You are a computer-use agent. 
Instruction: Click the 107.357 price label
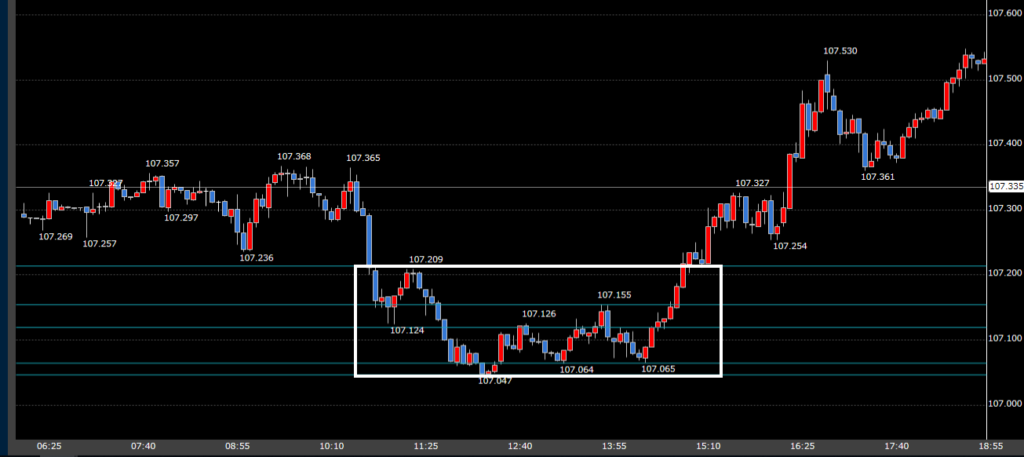click(x=162, y=164)
